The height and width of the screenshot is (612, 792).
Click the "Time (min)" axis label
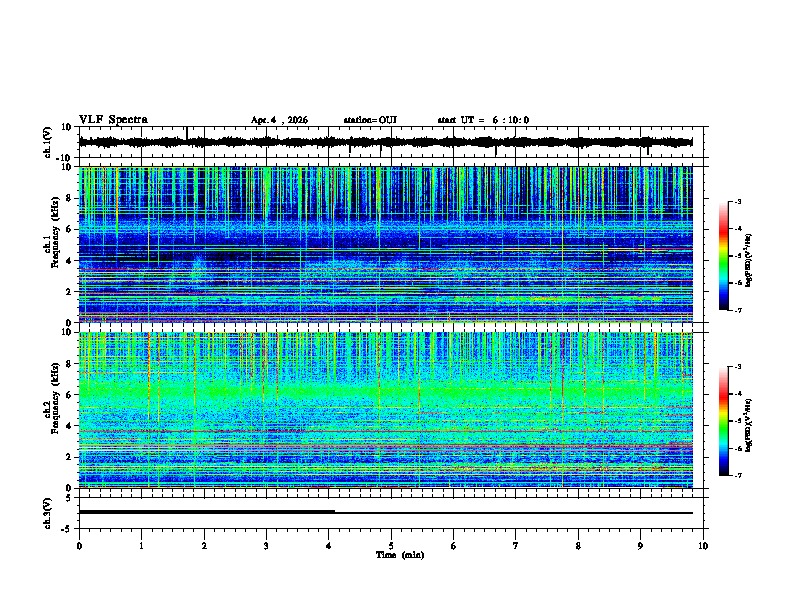(x=400, y=555)
